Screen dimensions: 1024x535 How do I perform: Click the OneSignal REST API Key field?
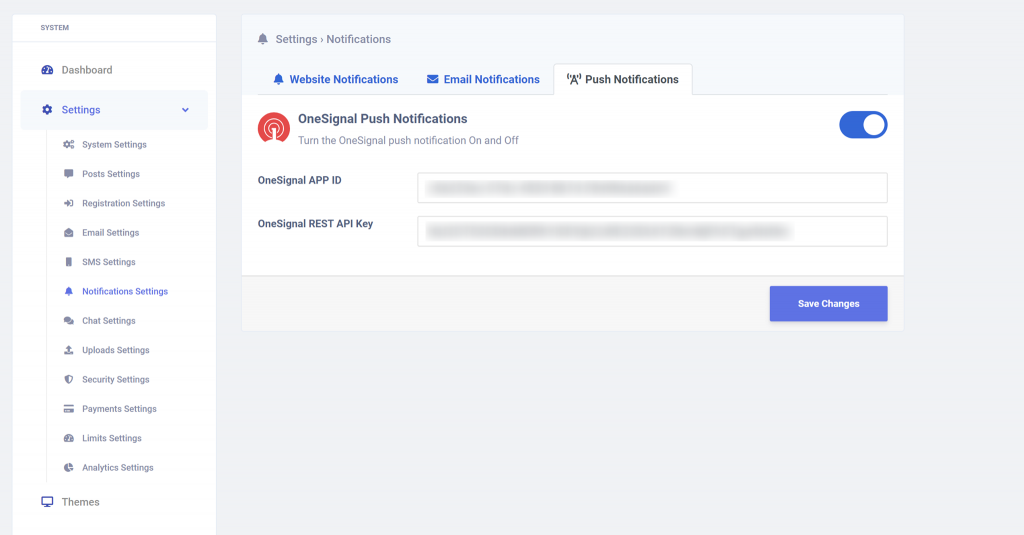pos(652,231)
